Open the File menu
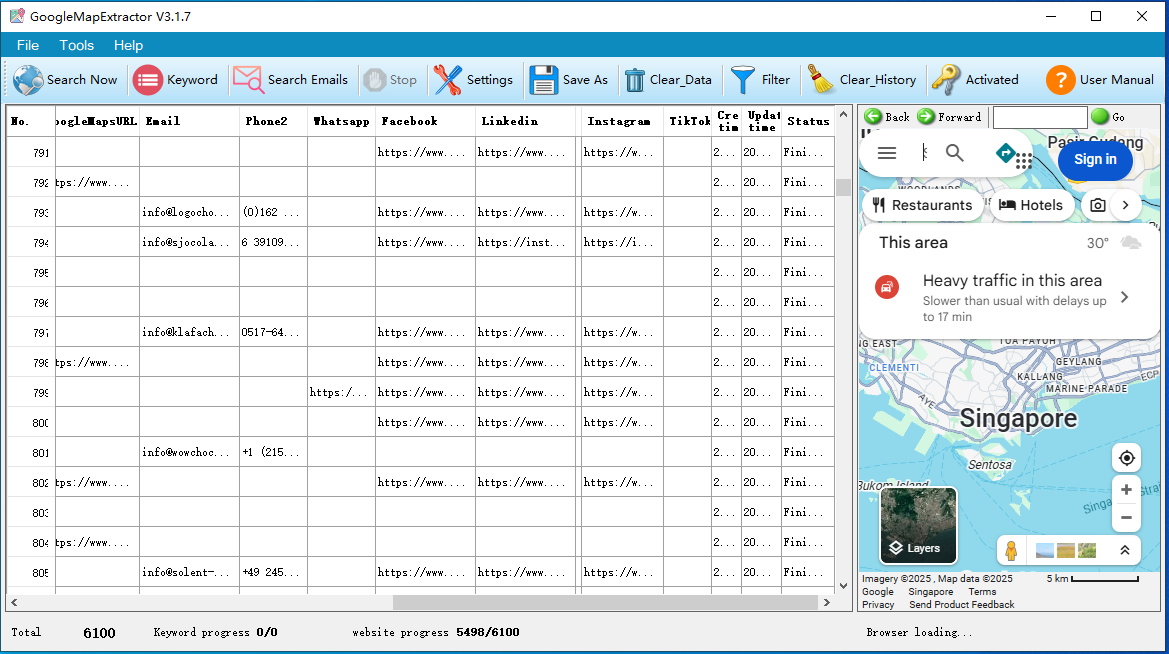 coord(27,45)
